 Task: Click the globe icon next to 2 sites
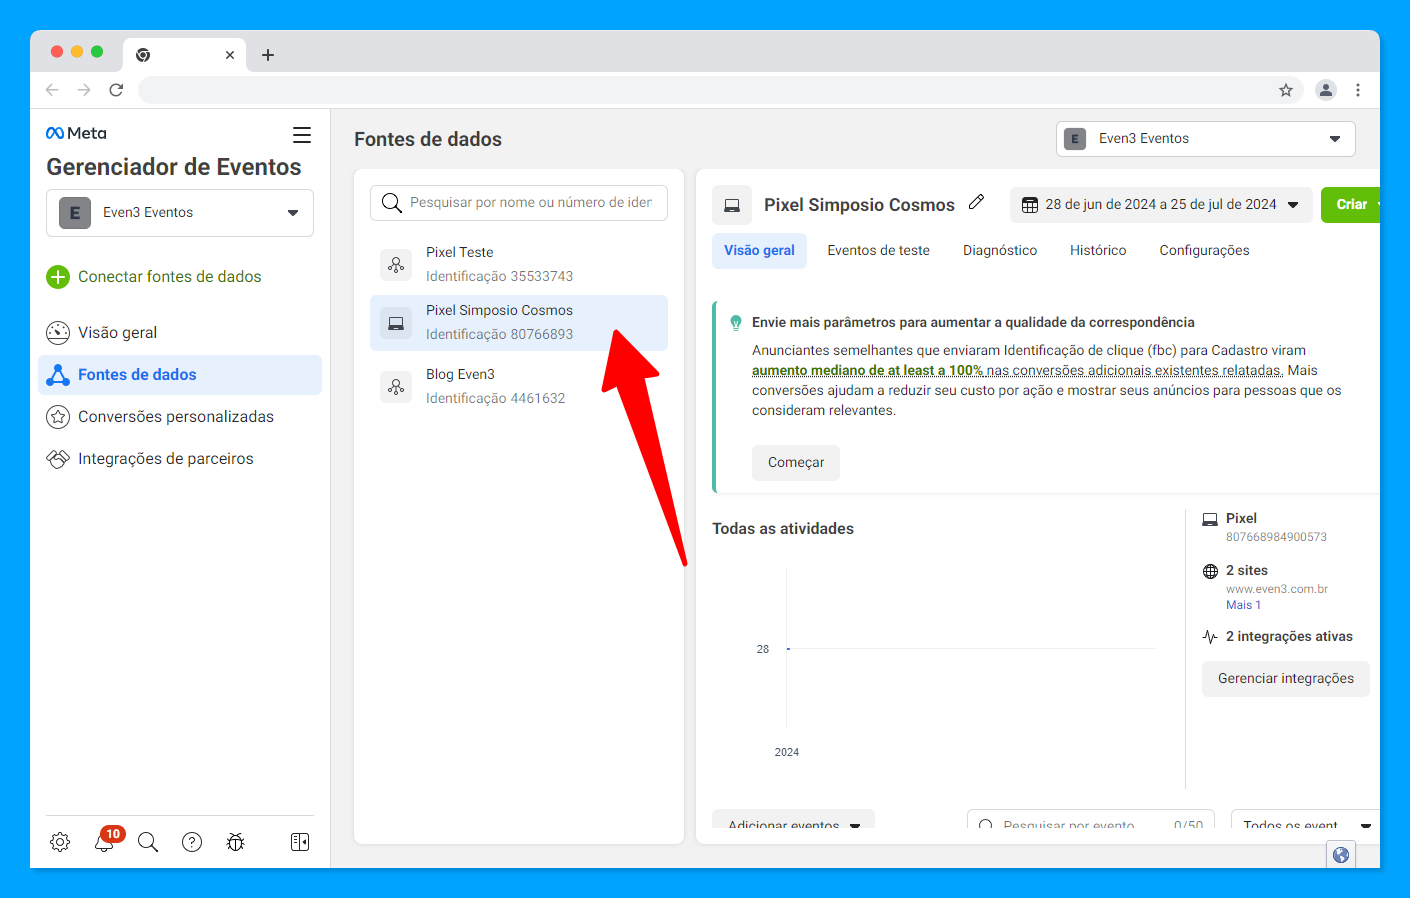point(1210,571)
